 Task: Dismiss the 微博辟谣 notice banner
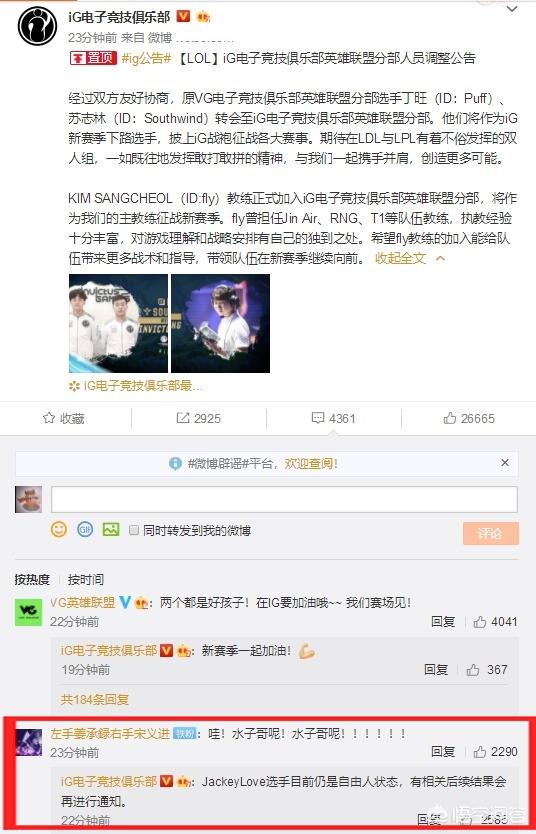pyautogui.click(x=505, y=463)
